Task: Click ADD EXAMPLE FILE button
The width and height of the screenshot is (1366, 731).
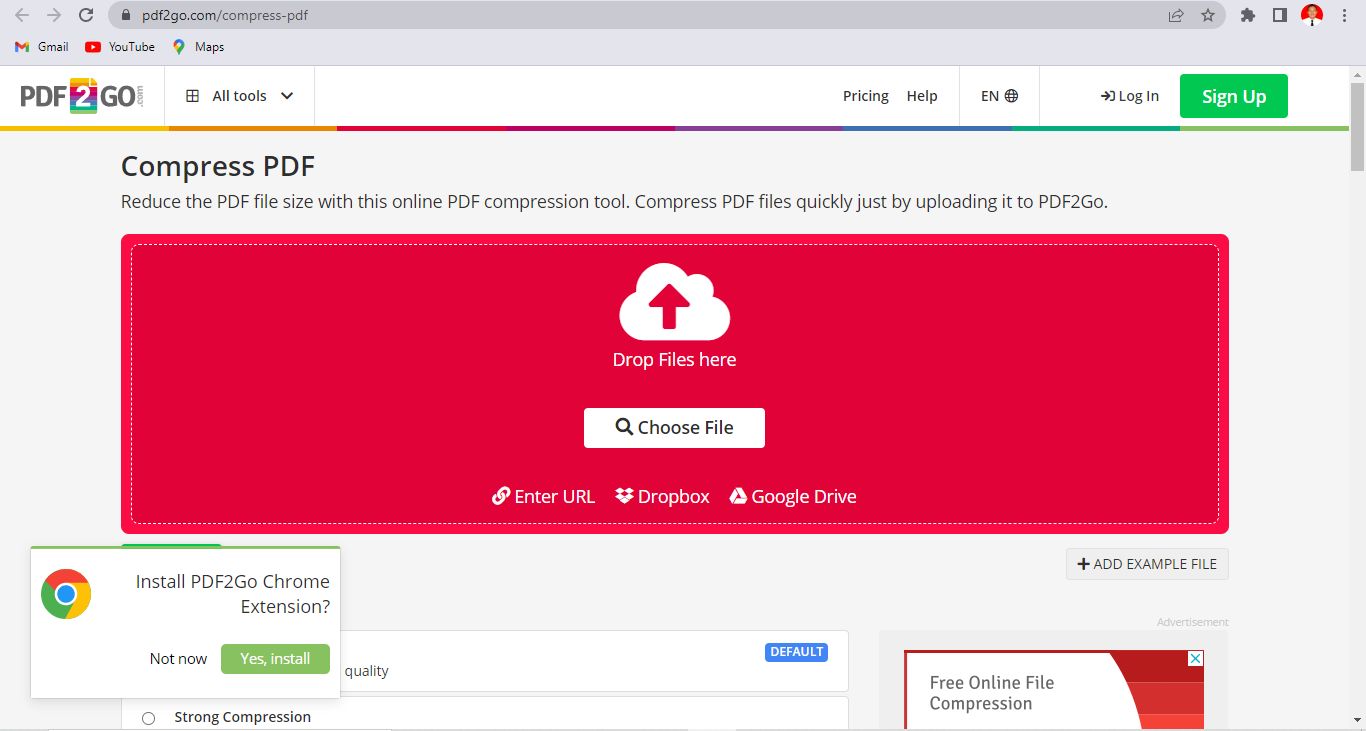Action: coord(1147,564)
